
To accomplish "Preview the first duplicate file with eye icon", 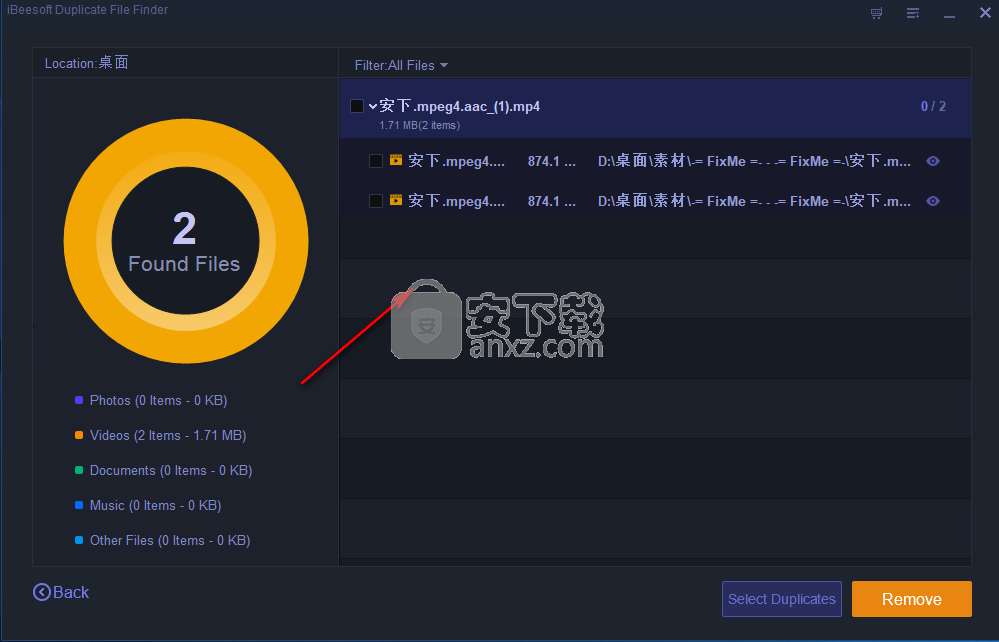I will pyautogui.click(x=933, y=161).
